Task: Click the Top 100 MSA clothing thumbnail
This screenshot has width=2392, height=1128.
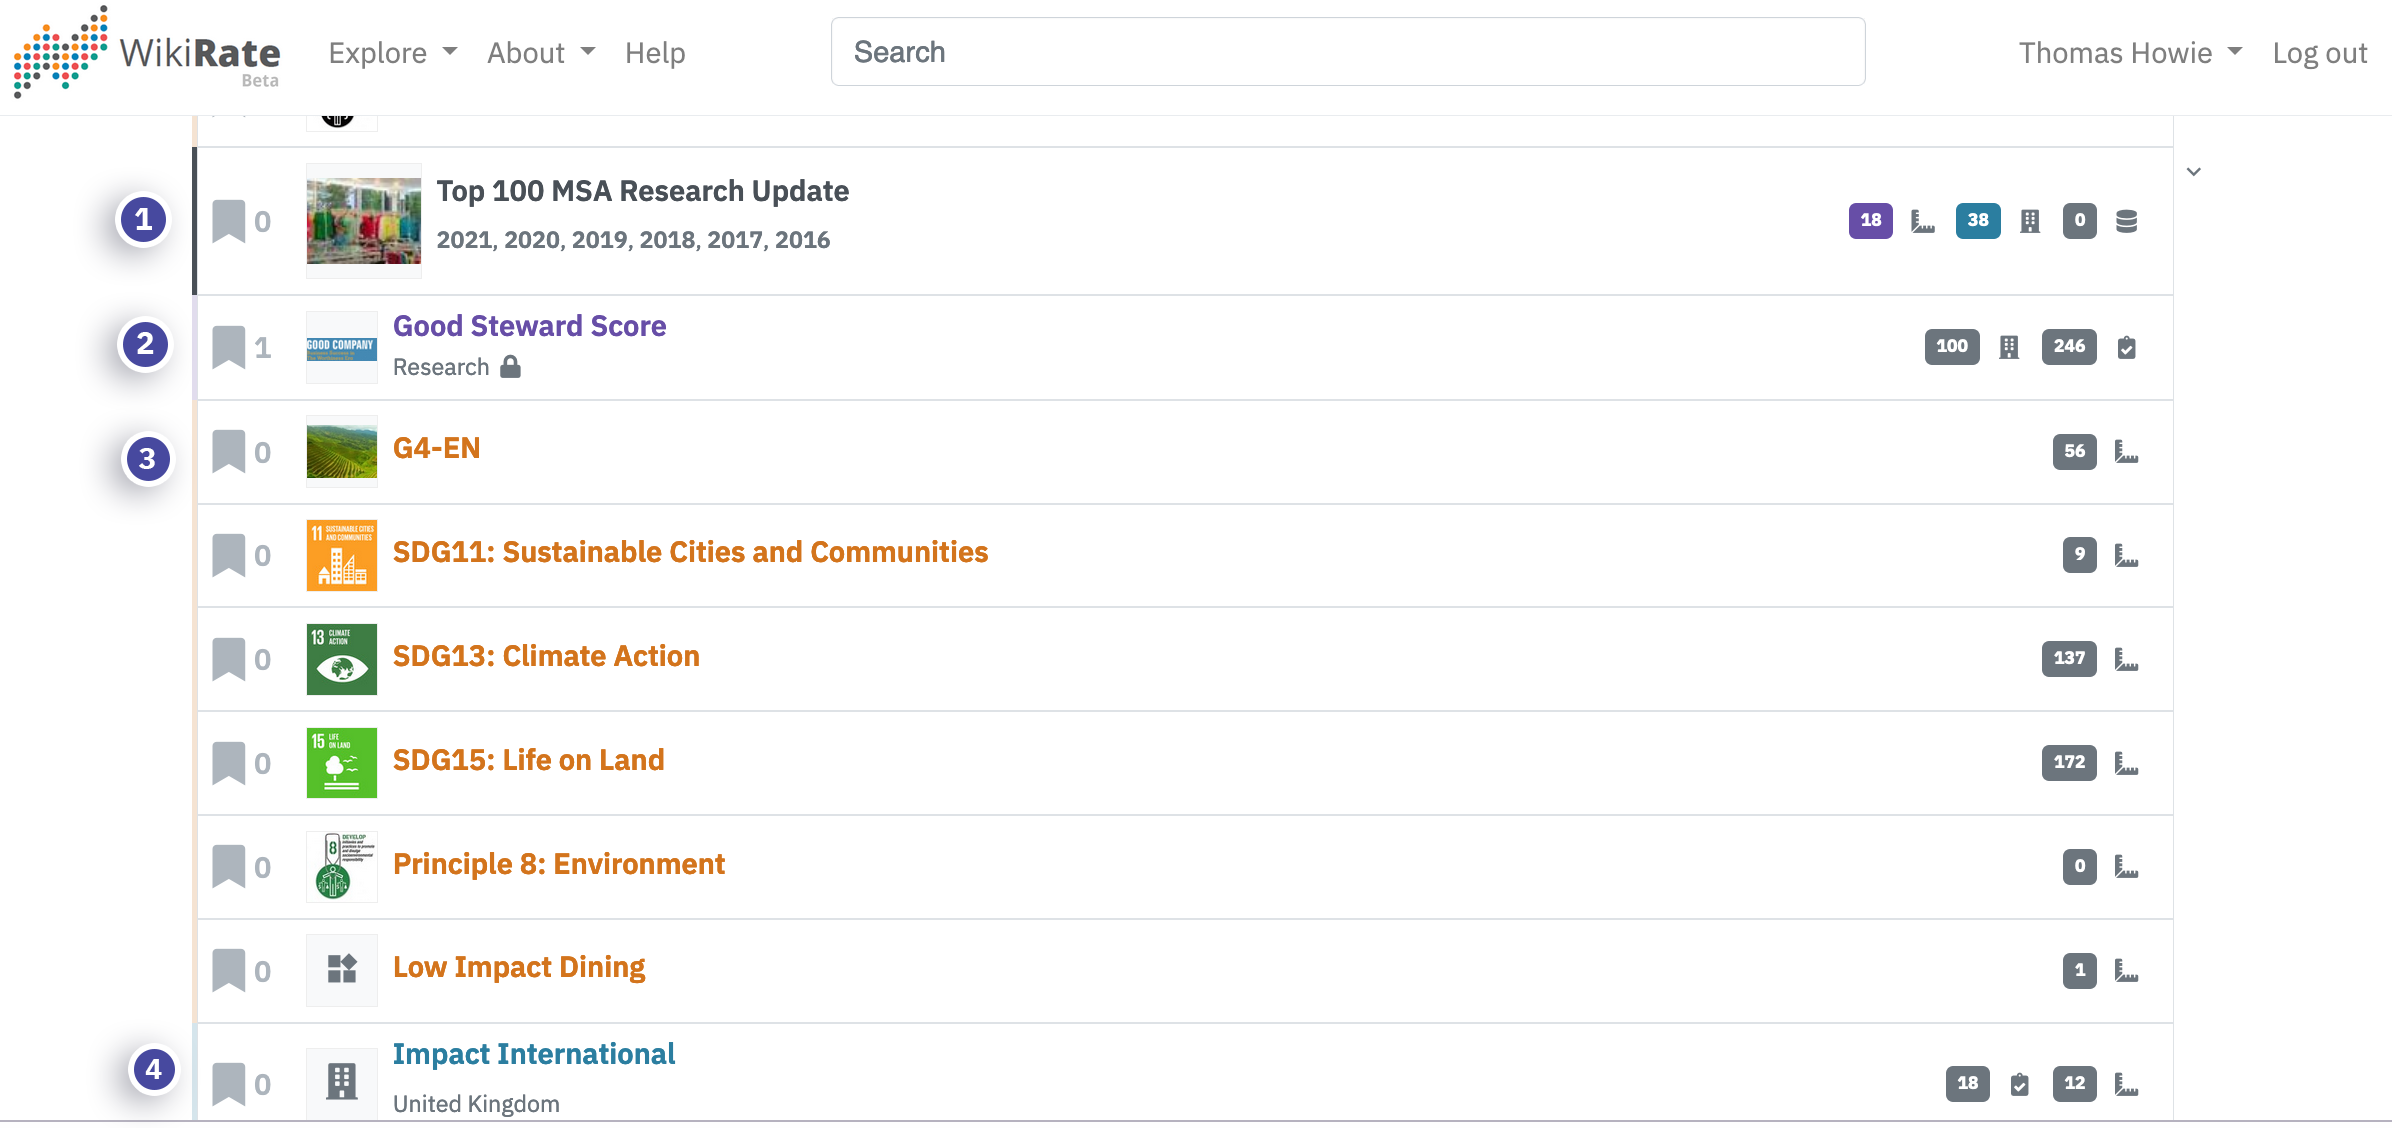Action: coord(364,221)
